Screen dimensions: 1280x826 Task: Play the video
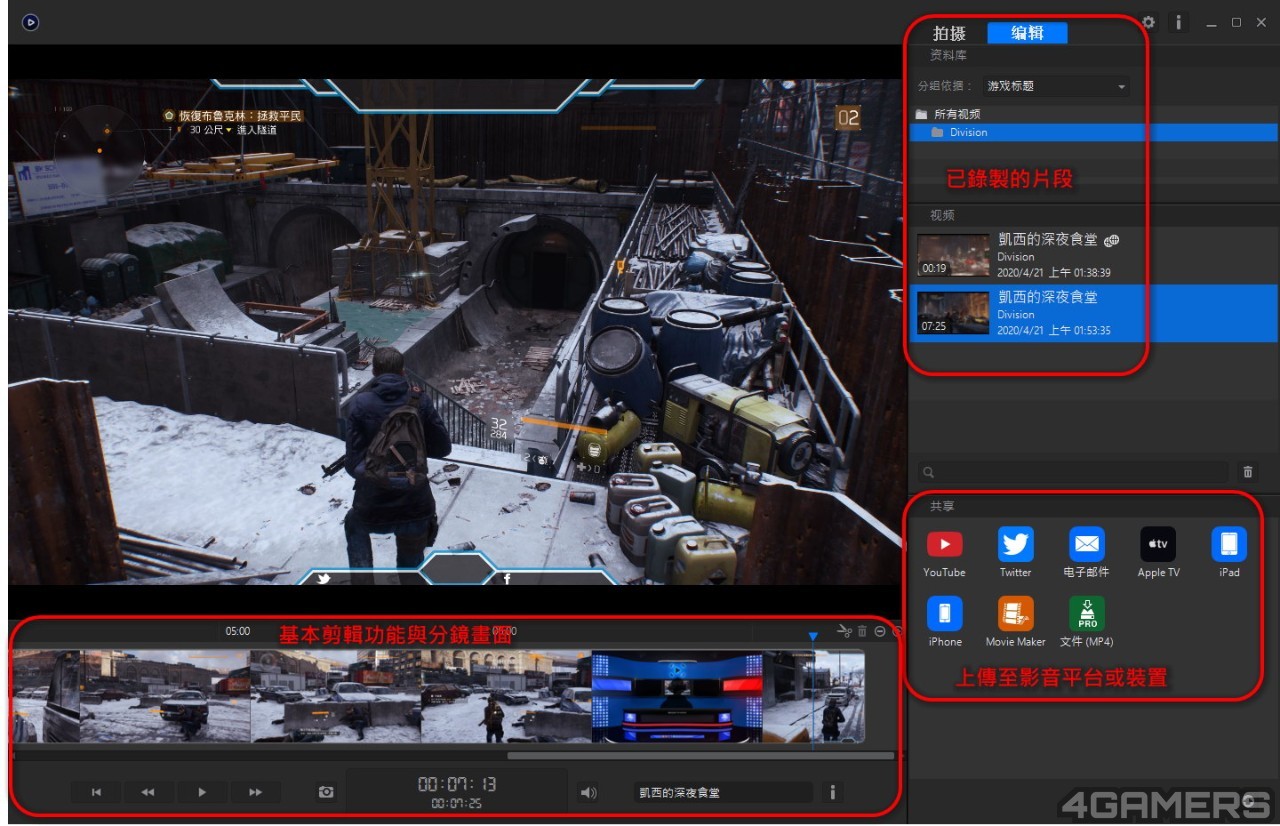click(202, 792)
